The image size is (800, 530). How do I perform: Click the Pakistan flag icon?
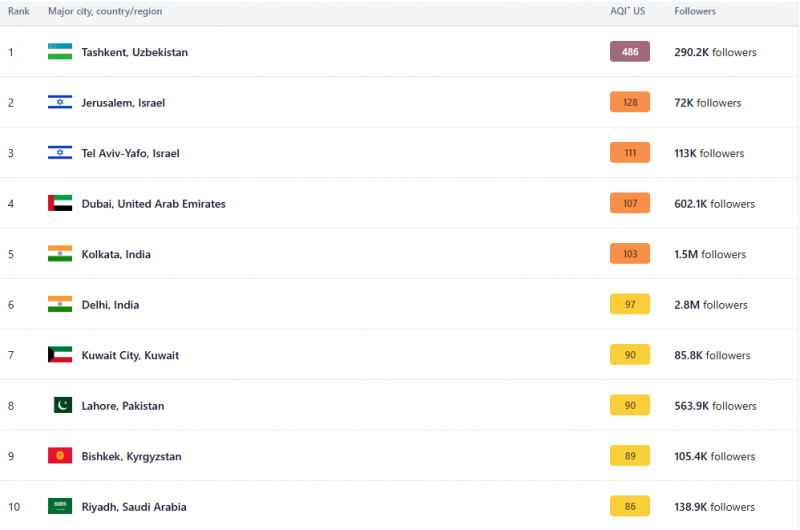(62, 405)
